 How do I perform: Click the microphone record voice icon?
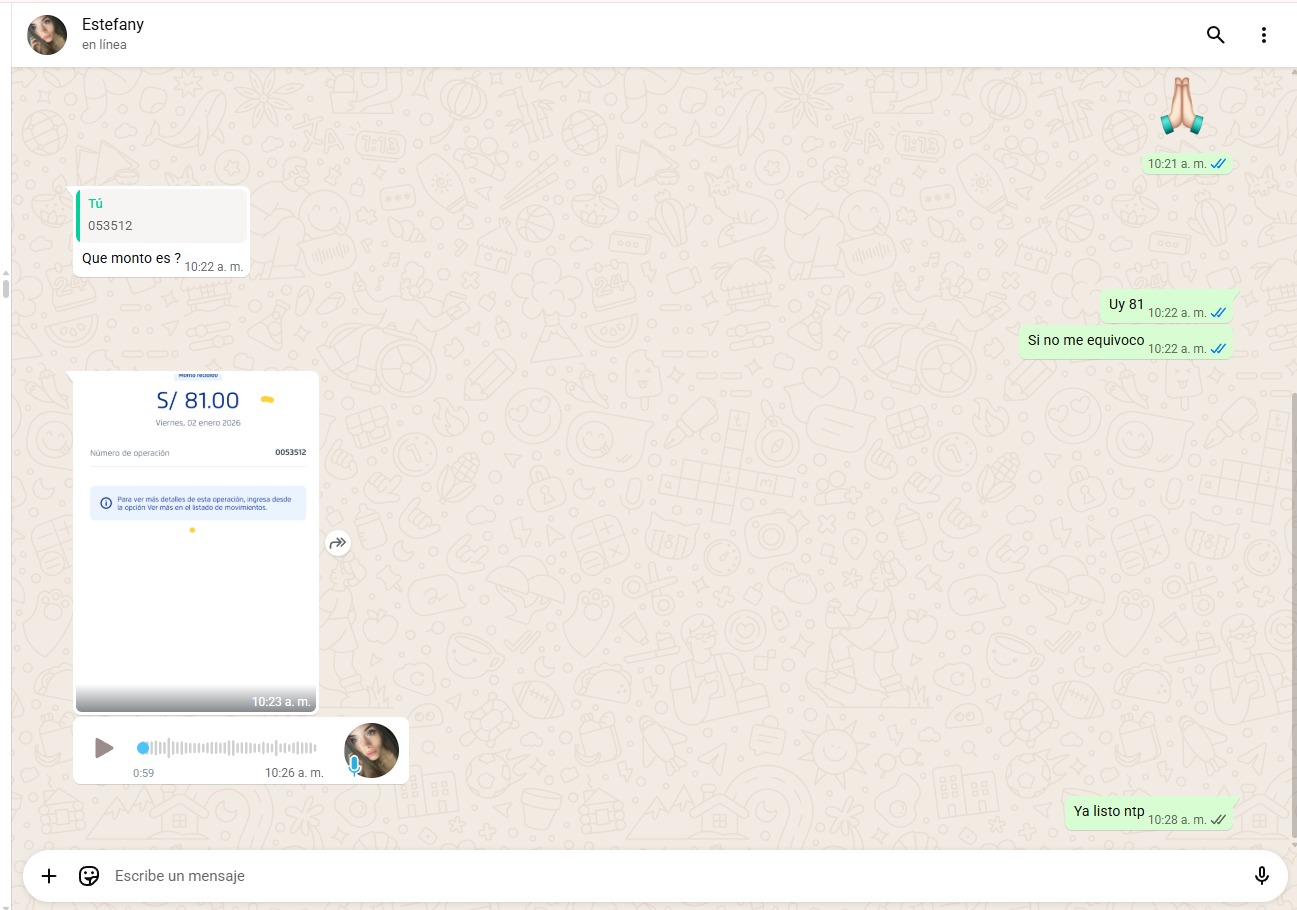(1261, 876)
